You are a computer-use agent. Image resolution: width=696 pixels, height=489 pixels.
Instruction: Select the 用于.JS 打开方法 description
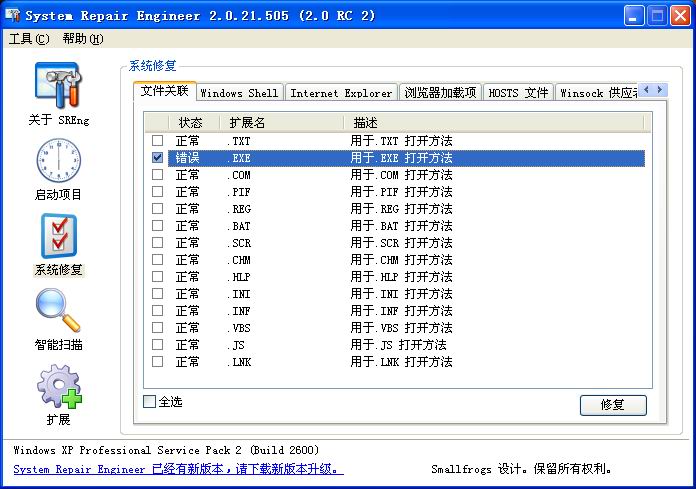coord(398,345)
